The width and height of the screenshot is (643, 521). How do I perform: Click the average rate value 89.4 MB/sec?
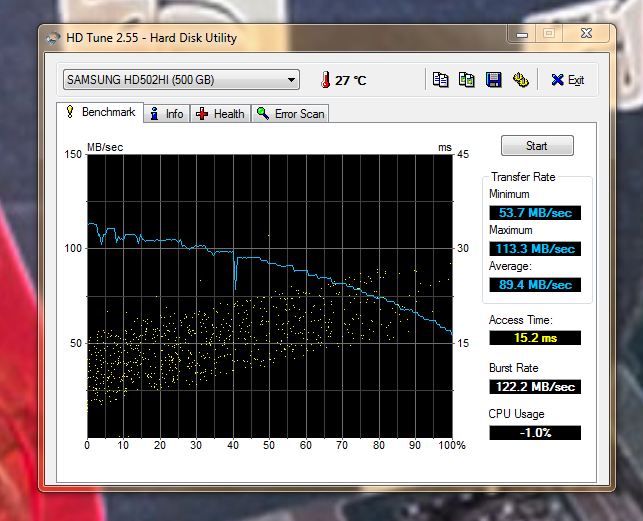pos(535,285)
